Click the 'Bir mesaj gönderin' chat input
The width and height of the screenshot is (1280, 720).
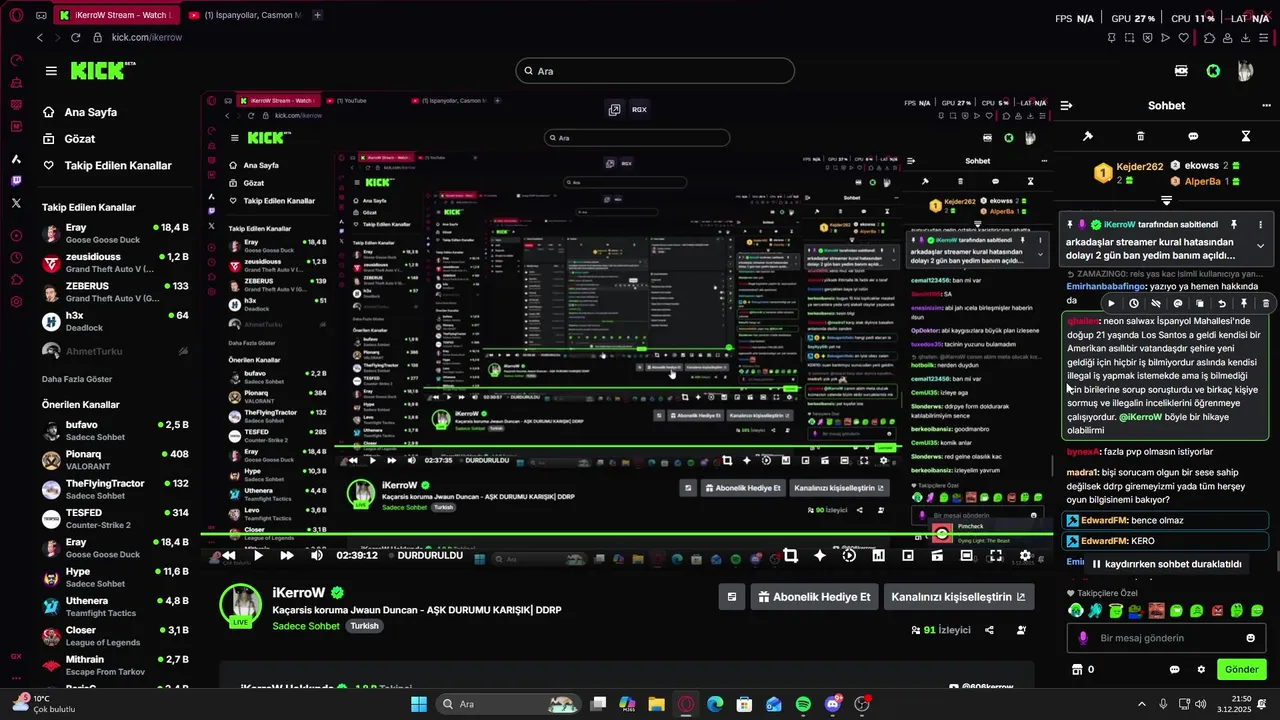[x=1168, y=638]
